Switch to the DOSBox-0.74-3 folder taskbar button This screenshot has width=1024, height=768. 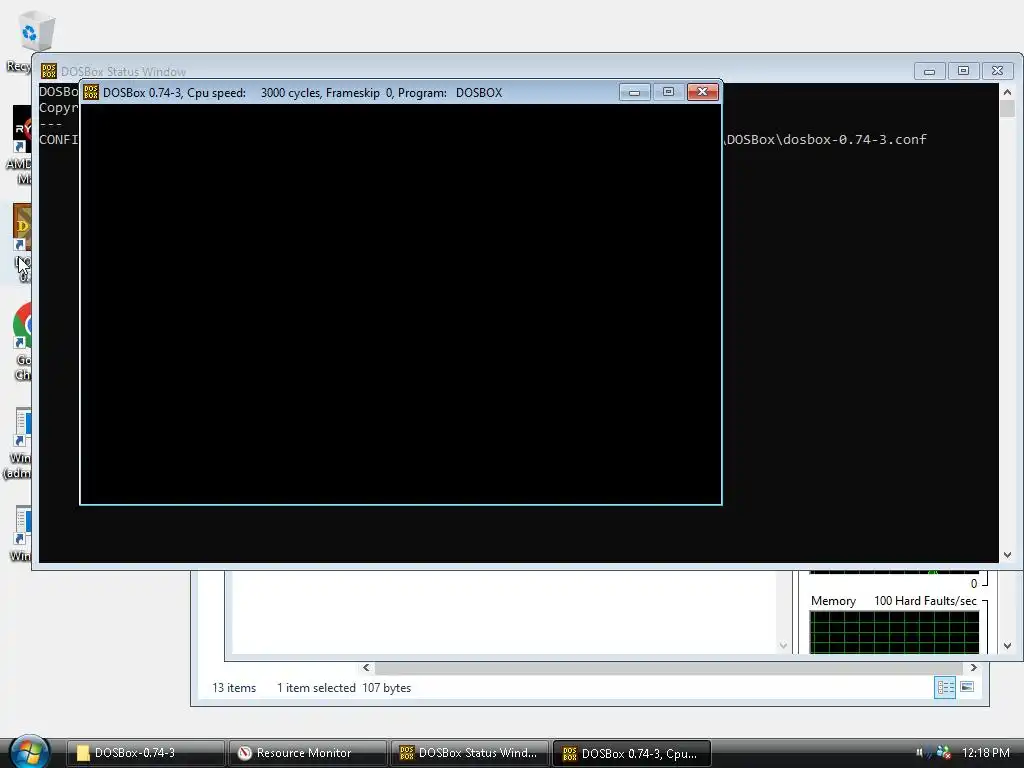pyautogui.click(x=146, y=753)
